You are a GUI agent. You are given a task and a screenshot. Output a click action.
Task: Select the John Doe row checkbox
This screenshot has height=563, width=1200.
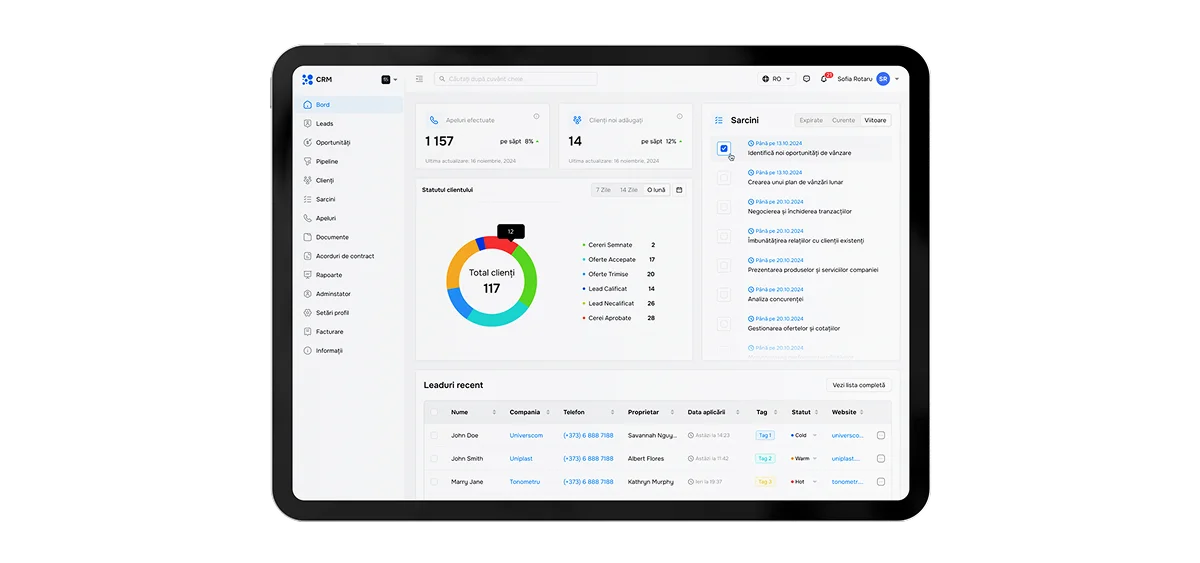pos(433,435)
